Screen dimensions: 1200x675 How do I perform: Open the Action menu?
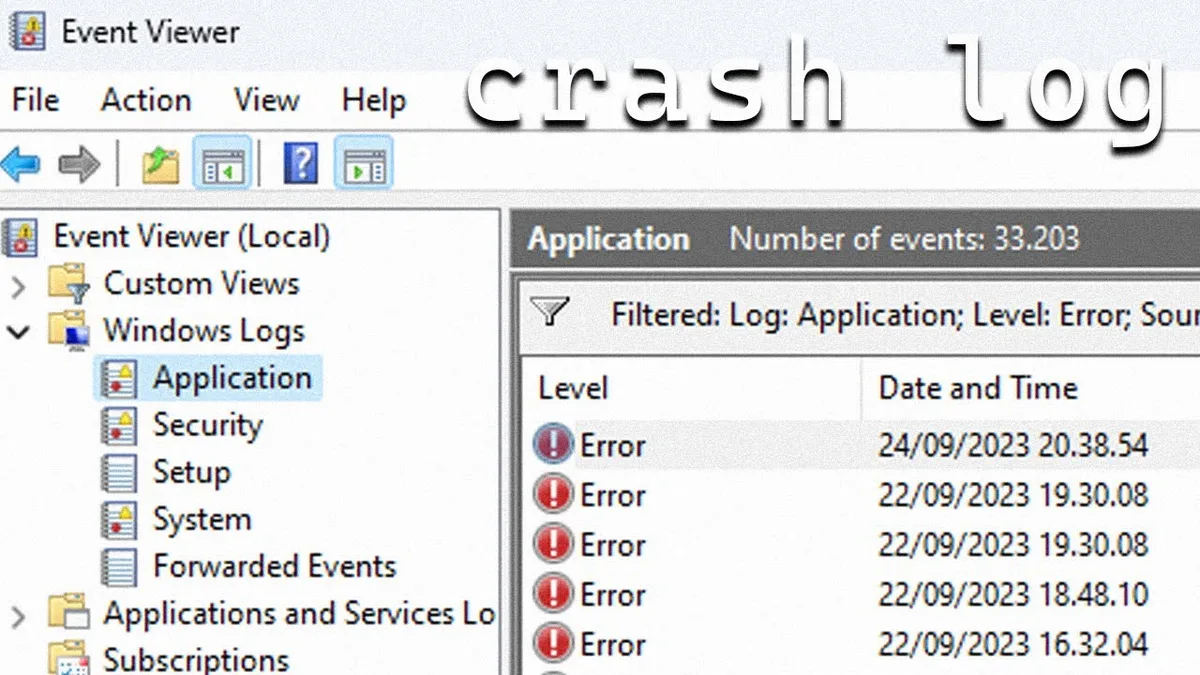(146, 100)
